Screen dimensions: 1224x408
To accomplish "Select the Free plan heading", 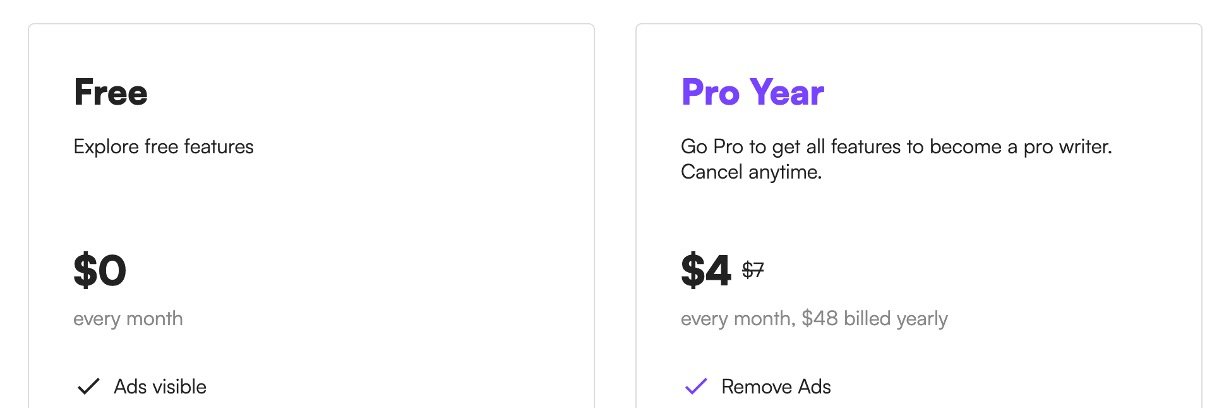I will click(x=111, y=93).
